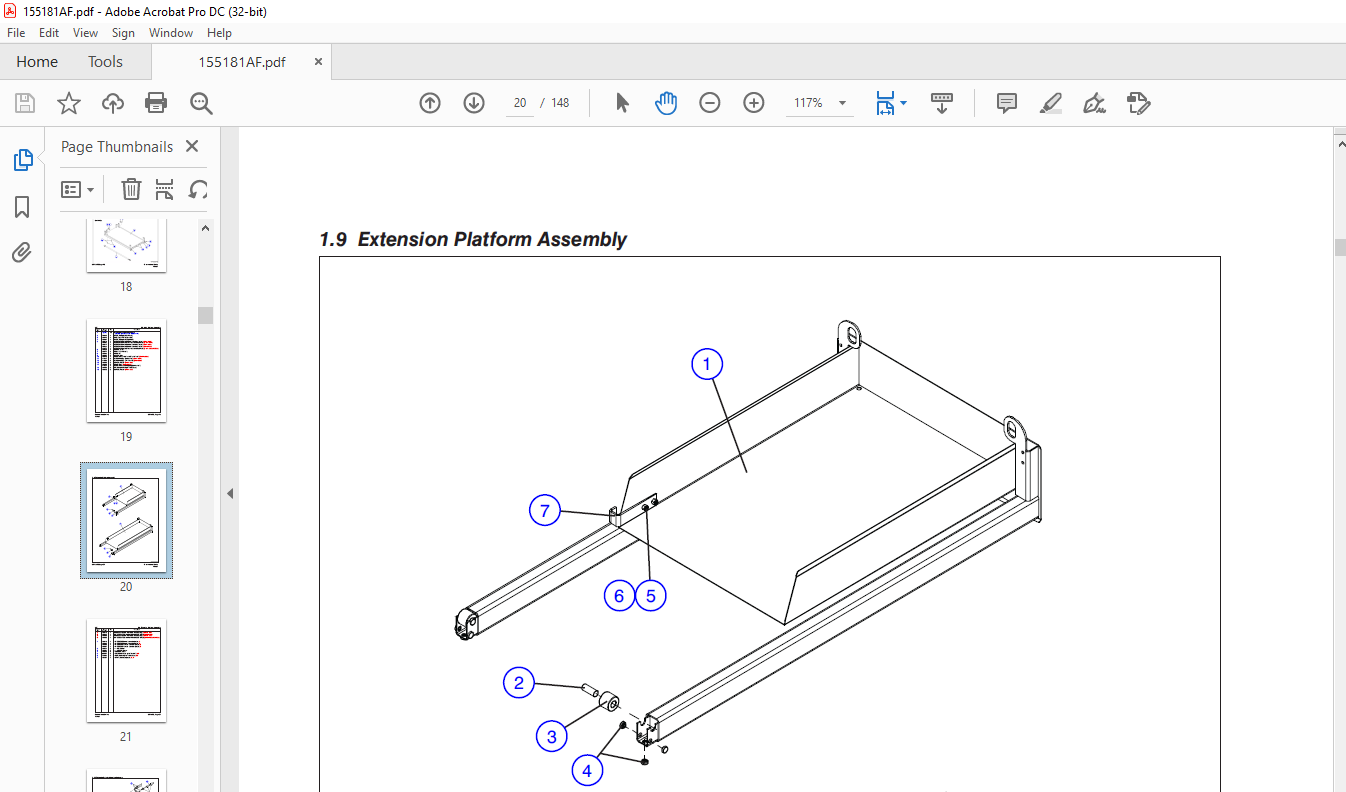
Task: Add the file to starred favorites
Action: (68, 103)
